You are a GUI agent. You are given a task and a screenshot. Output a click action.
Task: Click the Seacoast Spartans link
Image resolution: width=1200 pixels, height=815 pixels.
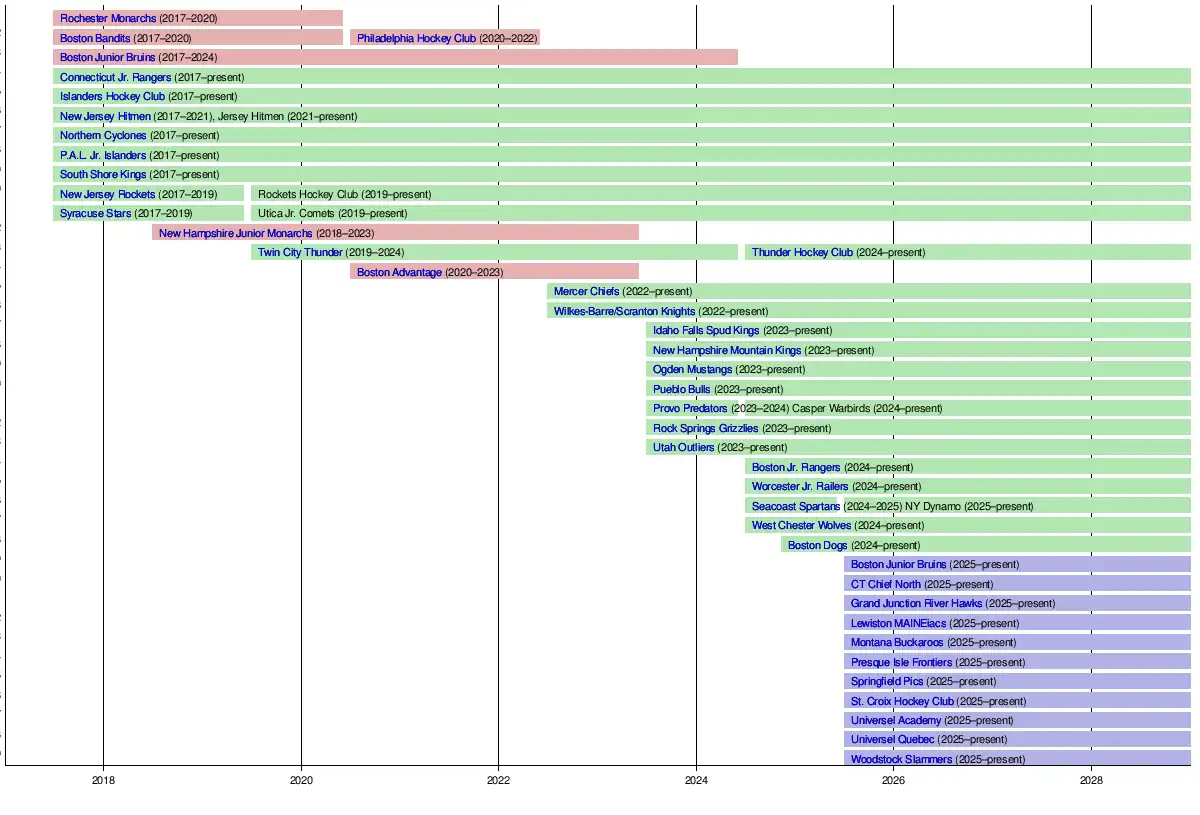pyautogui.click(x=795, y=506)
